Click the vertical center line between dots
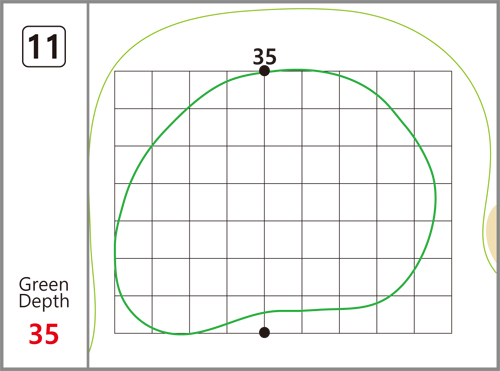 pos(264,202)
